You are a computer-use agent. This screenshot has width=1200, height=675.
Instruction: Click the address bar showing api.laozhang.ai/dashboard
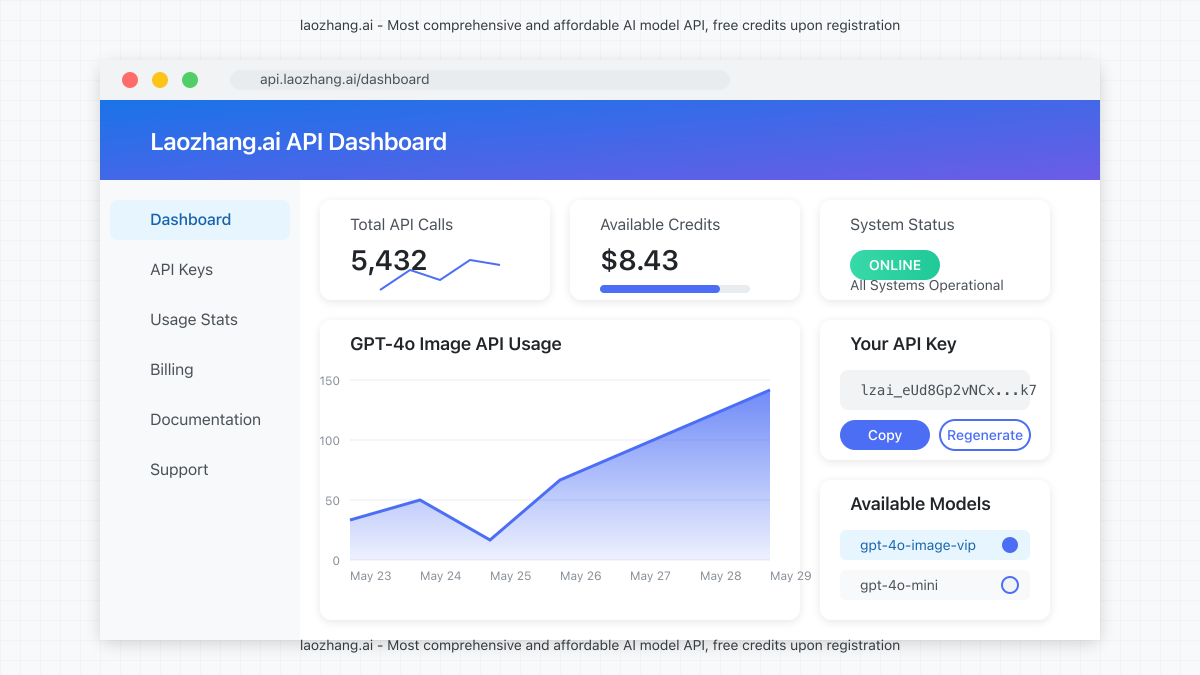point(480,80)
